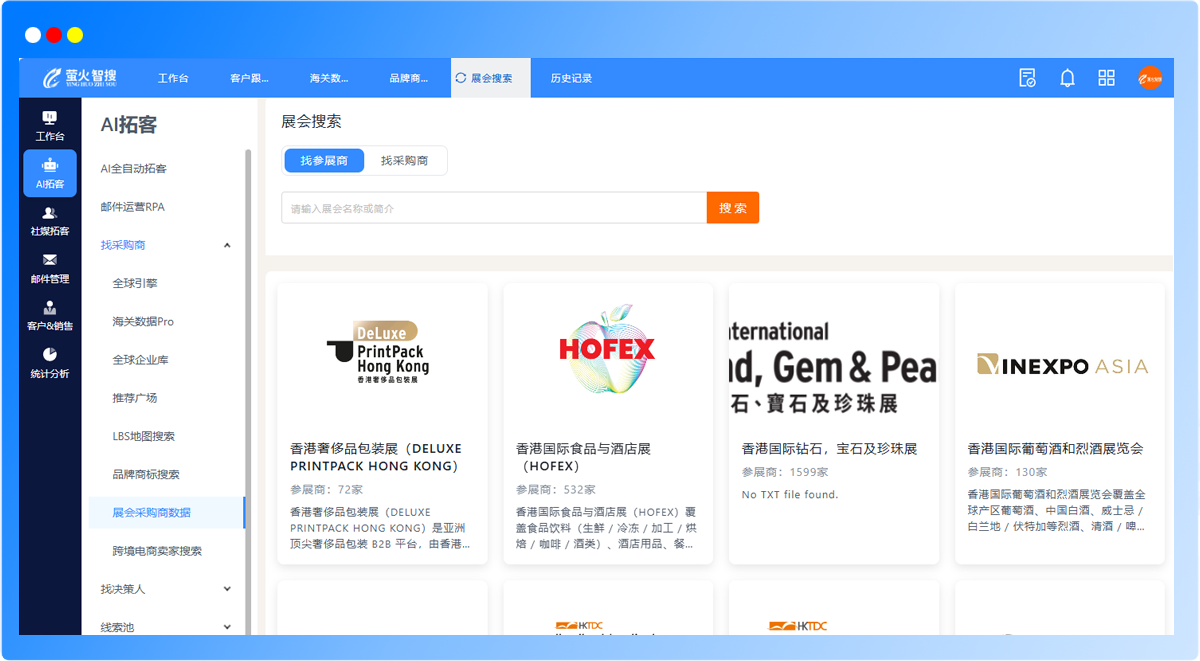The width and height of the screenshot is (1200, 661).
Task: Click the document checklist icon in header
Action: coord(1027,78)
